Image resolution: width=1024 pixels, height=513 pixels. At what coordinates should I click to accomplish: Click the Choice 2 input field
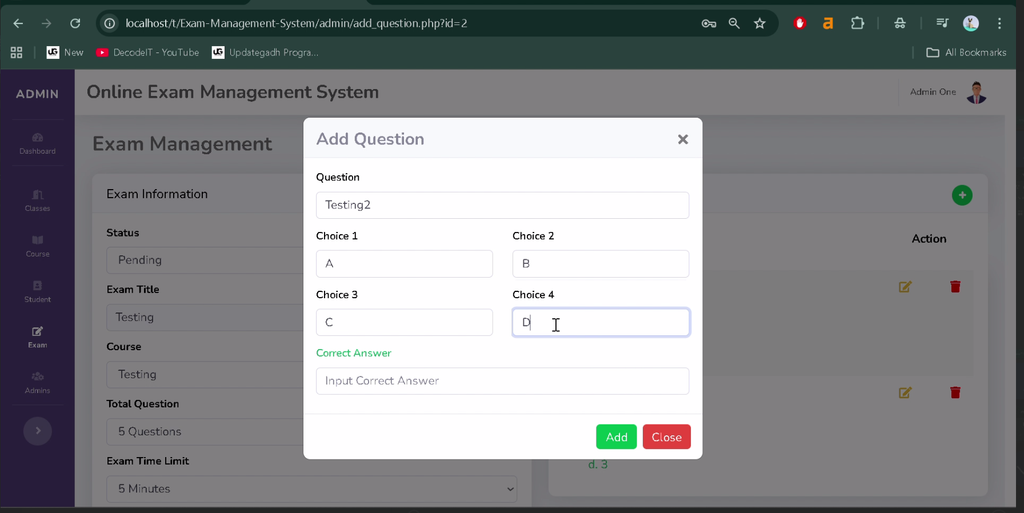point(600,264)
